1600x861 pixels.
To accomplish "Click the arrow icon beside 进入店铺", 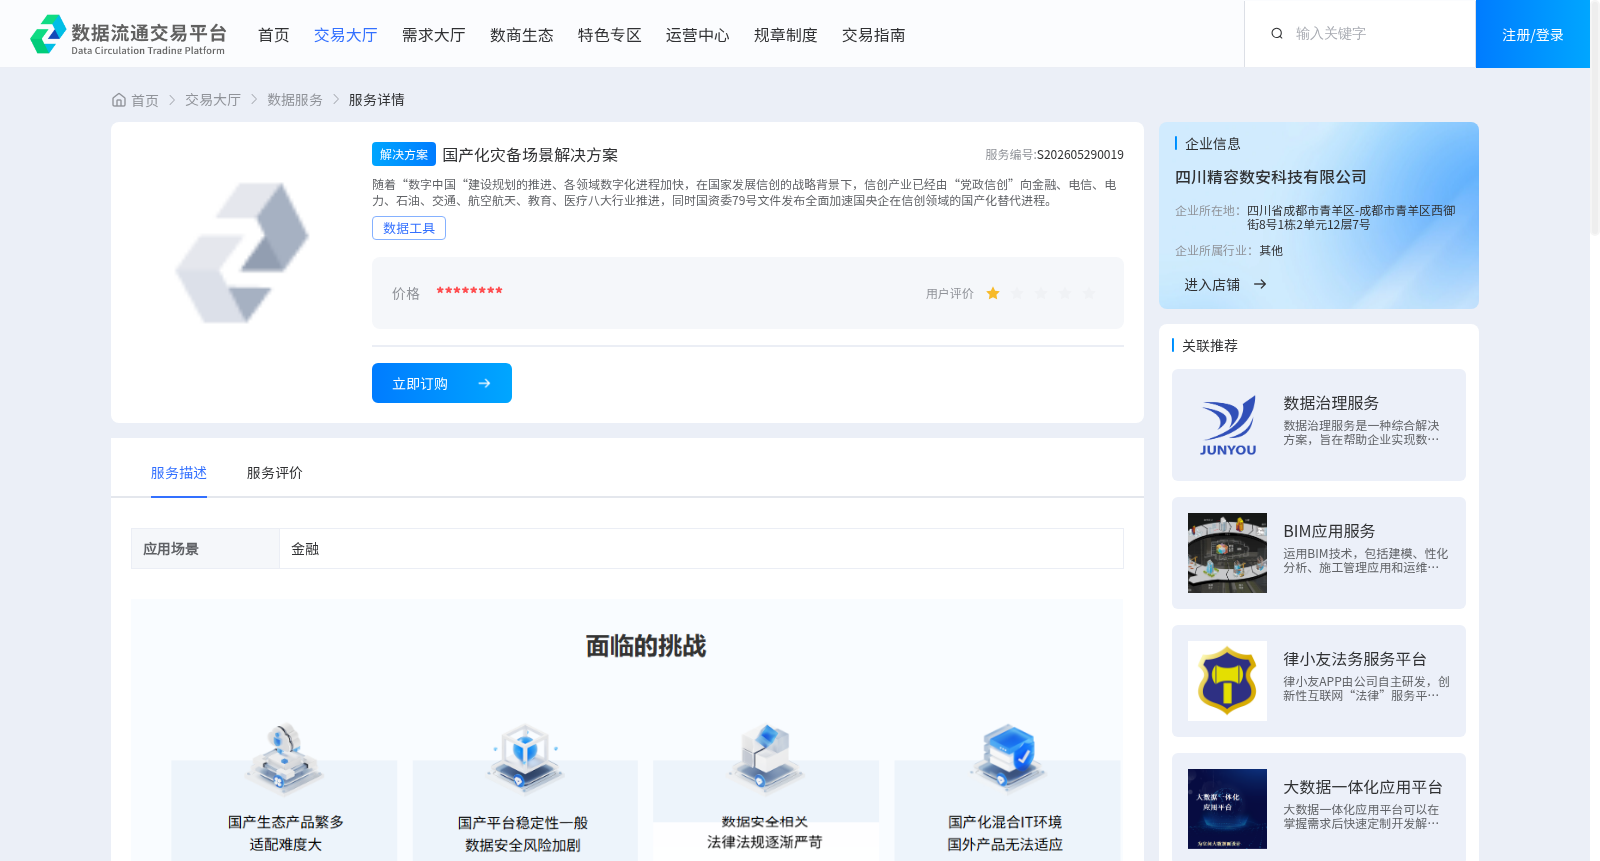I will [1260, 285].
